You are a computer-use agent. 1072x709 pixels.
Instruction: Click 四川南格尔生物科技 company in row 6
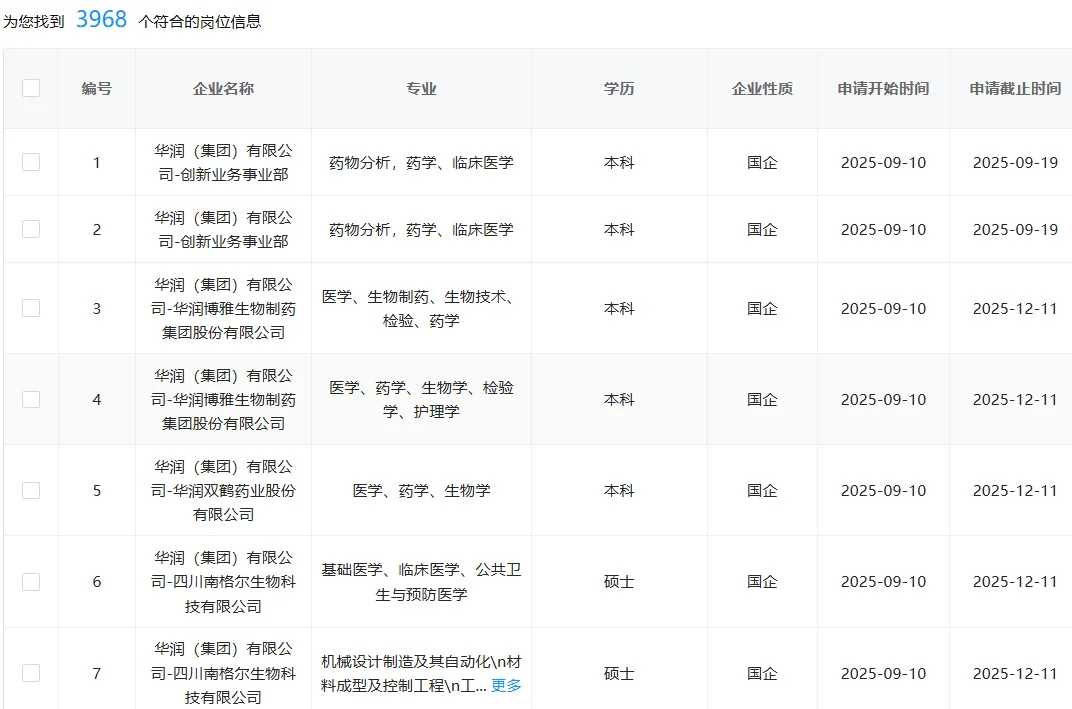click(224, 582)
